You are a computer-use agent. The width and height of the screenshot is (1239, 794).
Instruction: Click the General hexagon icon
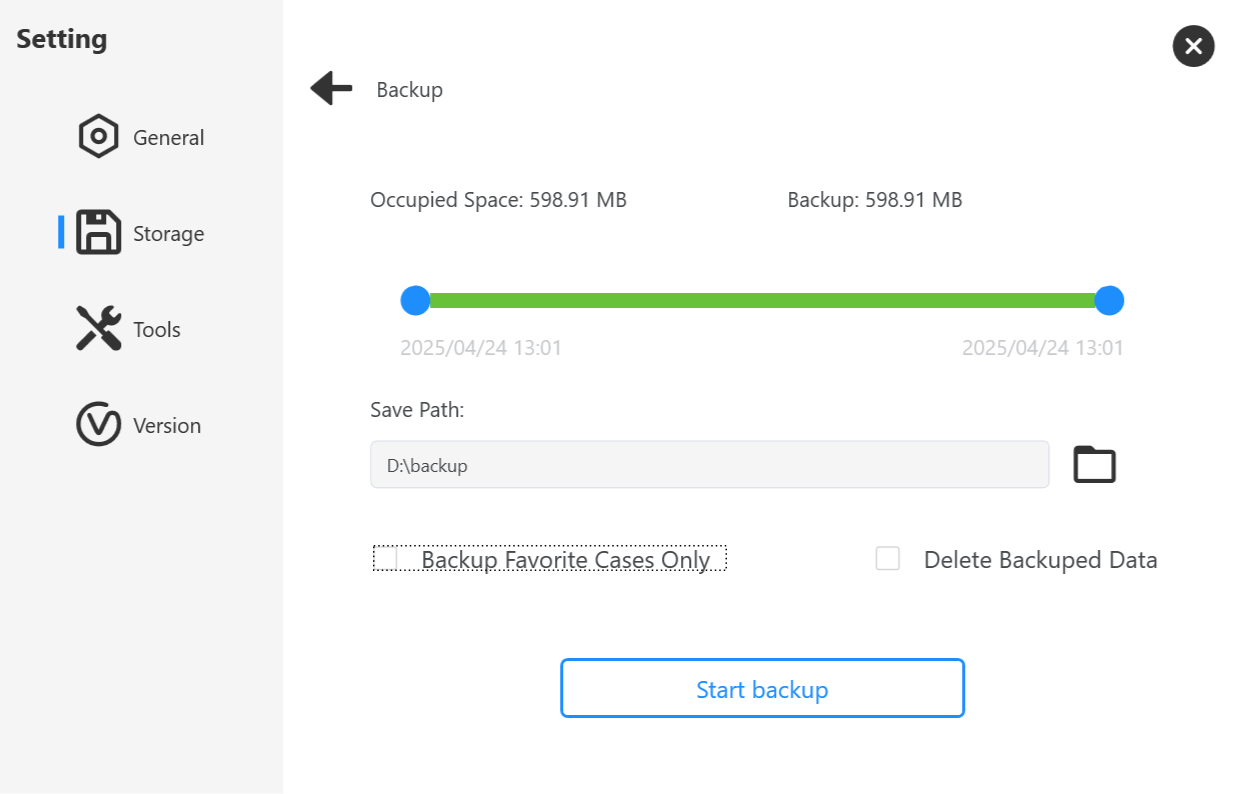click(x=99, y=137)
